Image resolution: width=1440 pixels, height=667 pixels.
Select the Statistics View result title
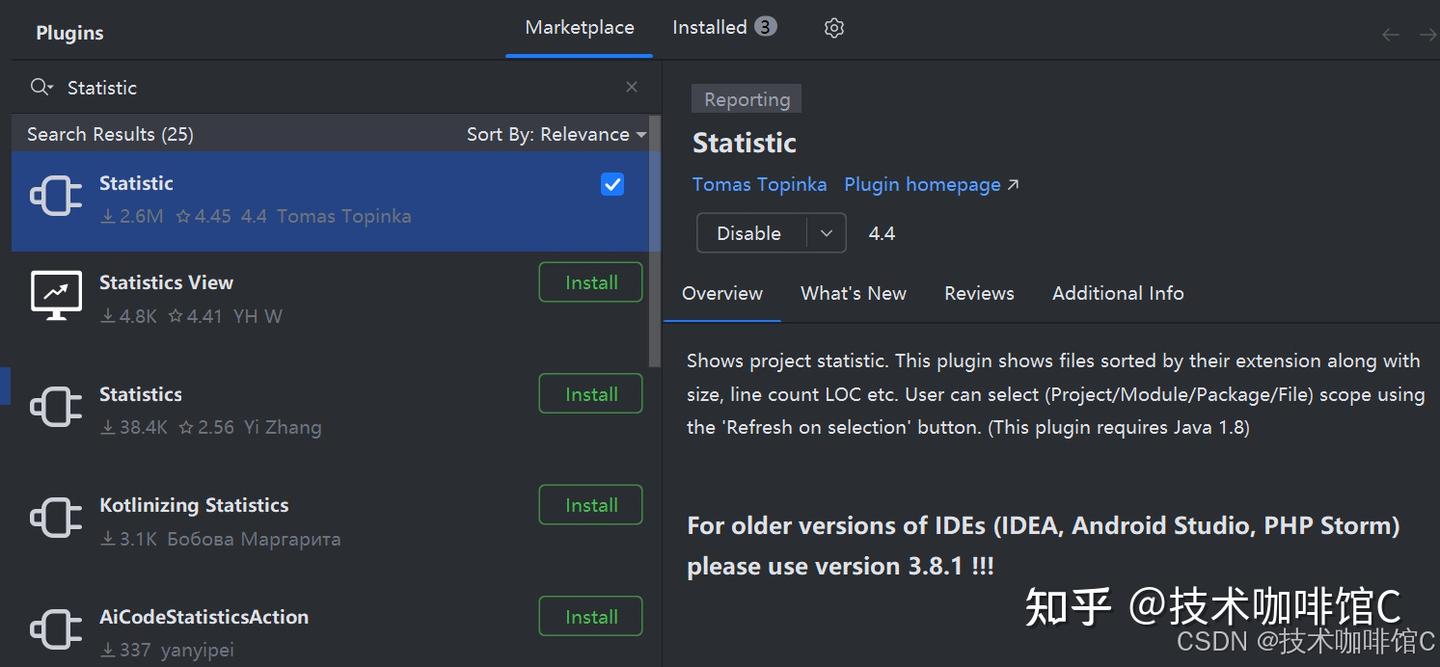(166, 282)
